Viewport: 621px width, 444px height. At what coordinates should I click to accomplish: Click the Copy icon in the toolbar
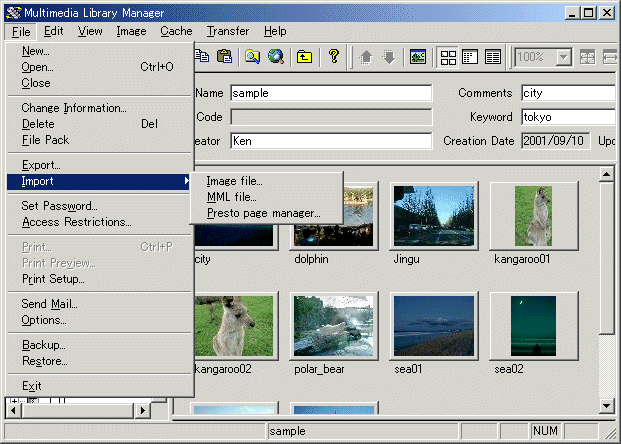(x=202, y=57)
